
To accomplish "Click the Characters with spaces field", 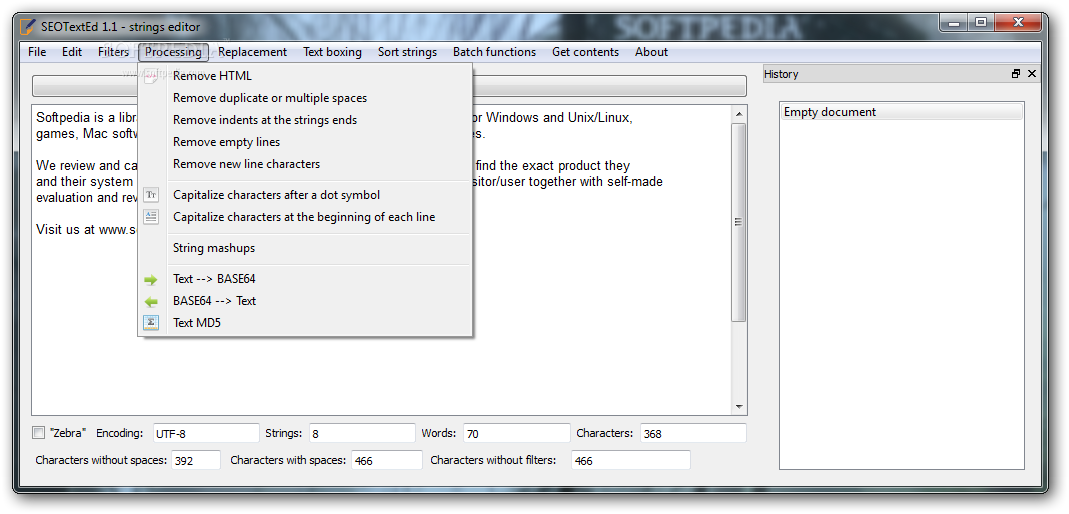I will (x=387, y=460).
